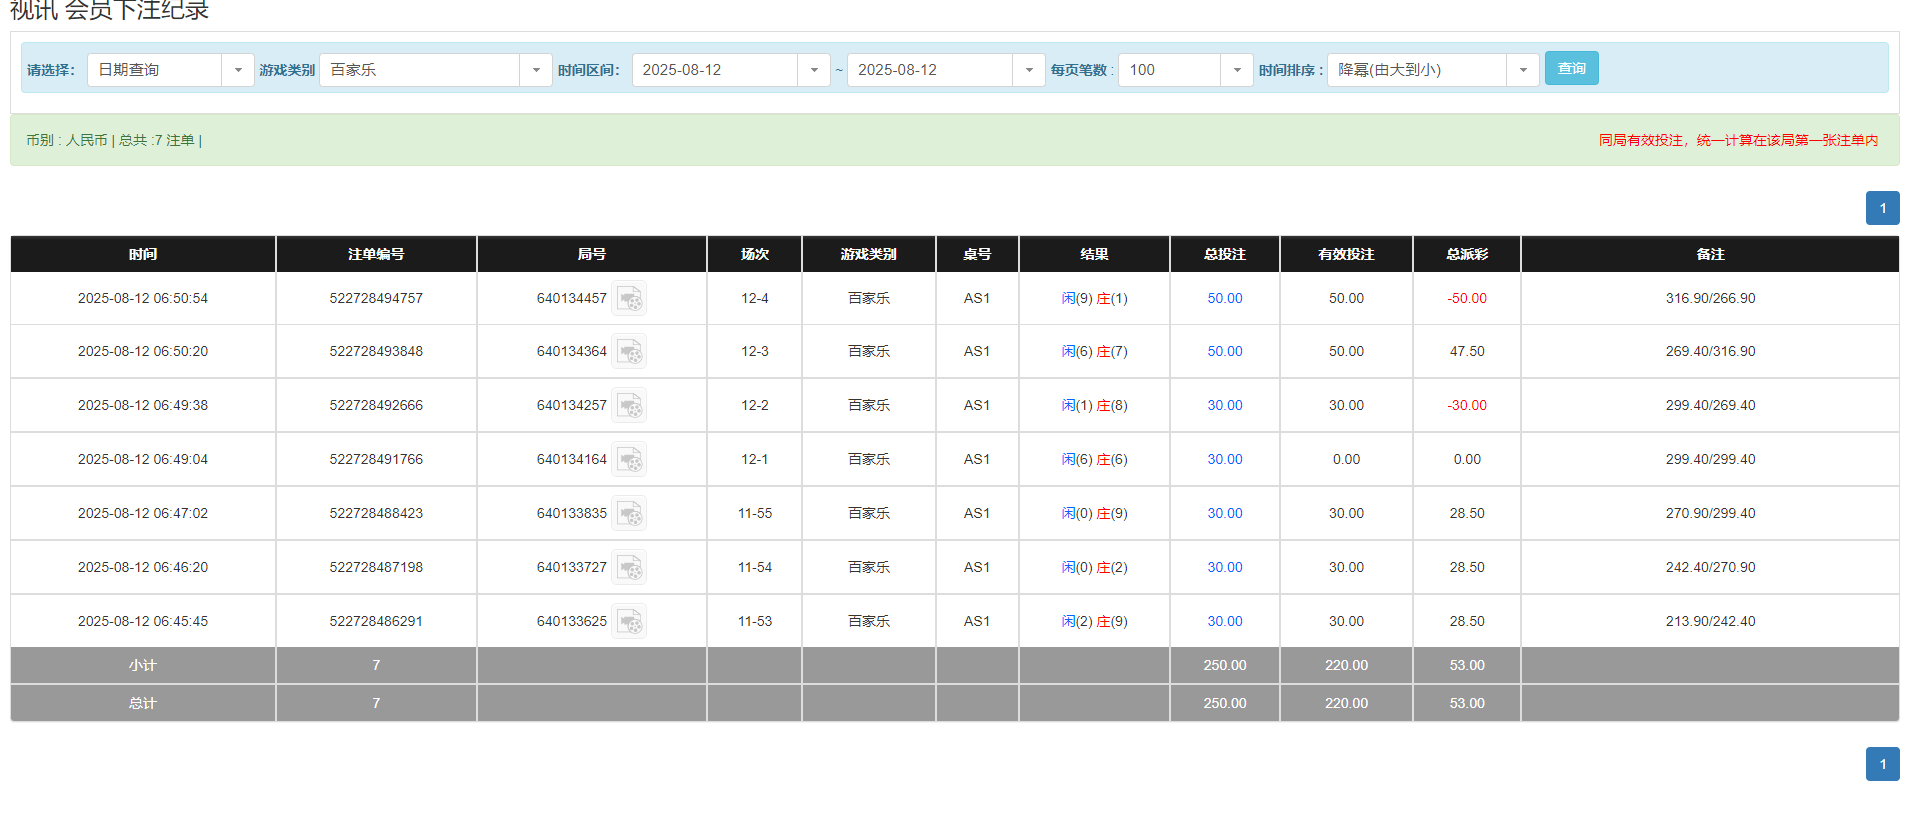Click replay icon beside round 640134164
The height and width of the screenshot is (835, 1913).
point(629,460)
